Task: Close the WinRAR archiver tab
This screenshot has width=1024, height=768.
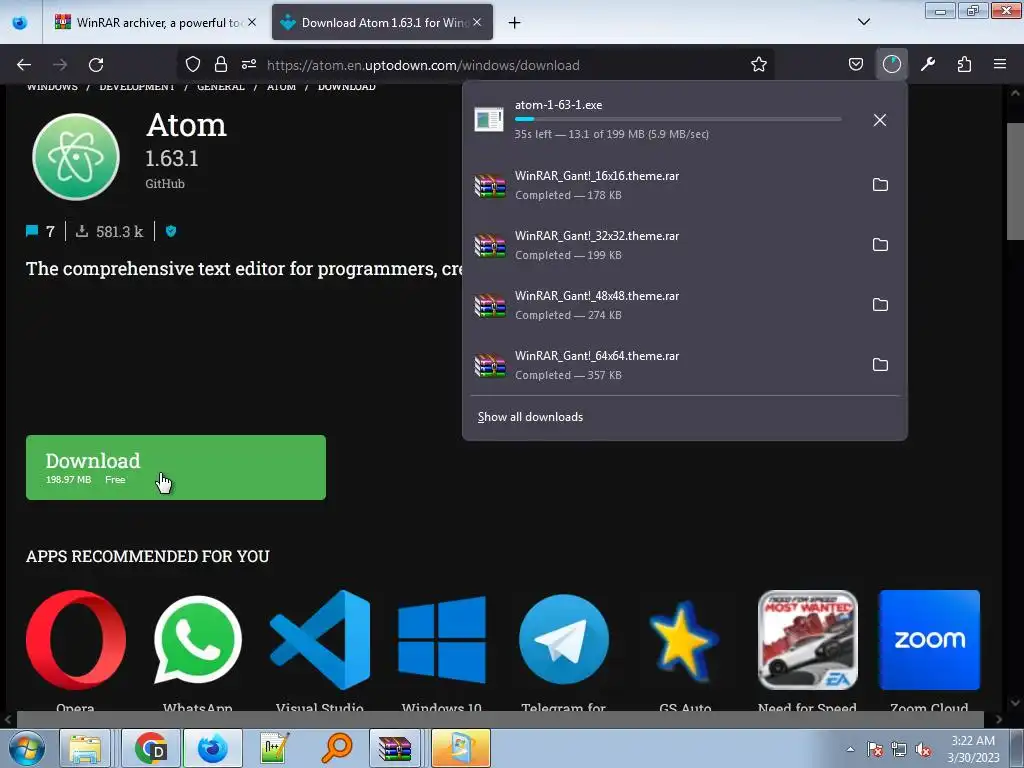Action: (x=252, y=22)
